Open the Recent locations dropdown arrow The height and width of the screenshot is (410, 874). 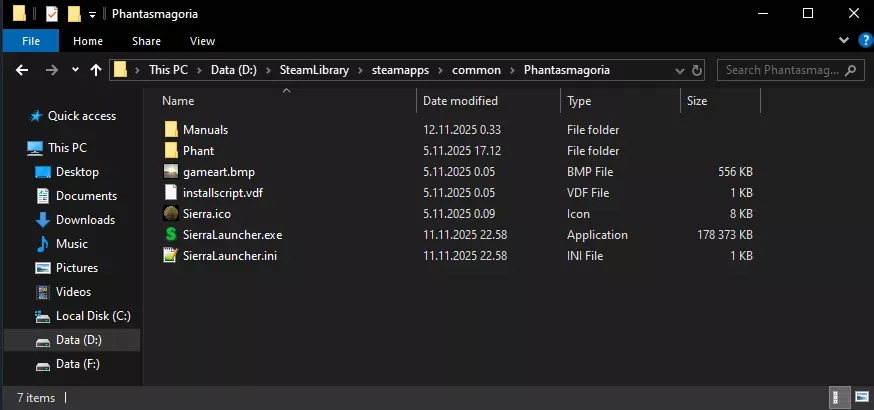tap(73, 70)
